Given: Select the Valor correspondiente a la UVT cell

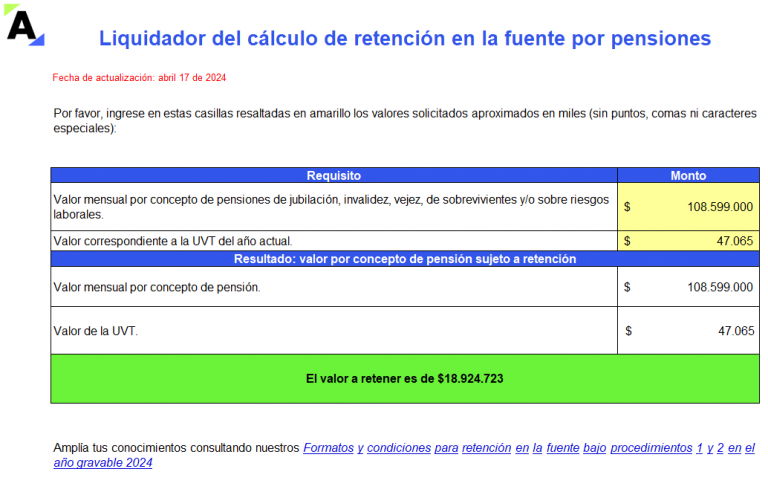Looking at the screenshot, I should pyautogui.click(x=334, y=241).
